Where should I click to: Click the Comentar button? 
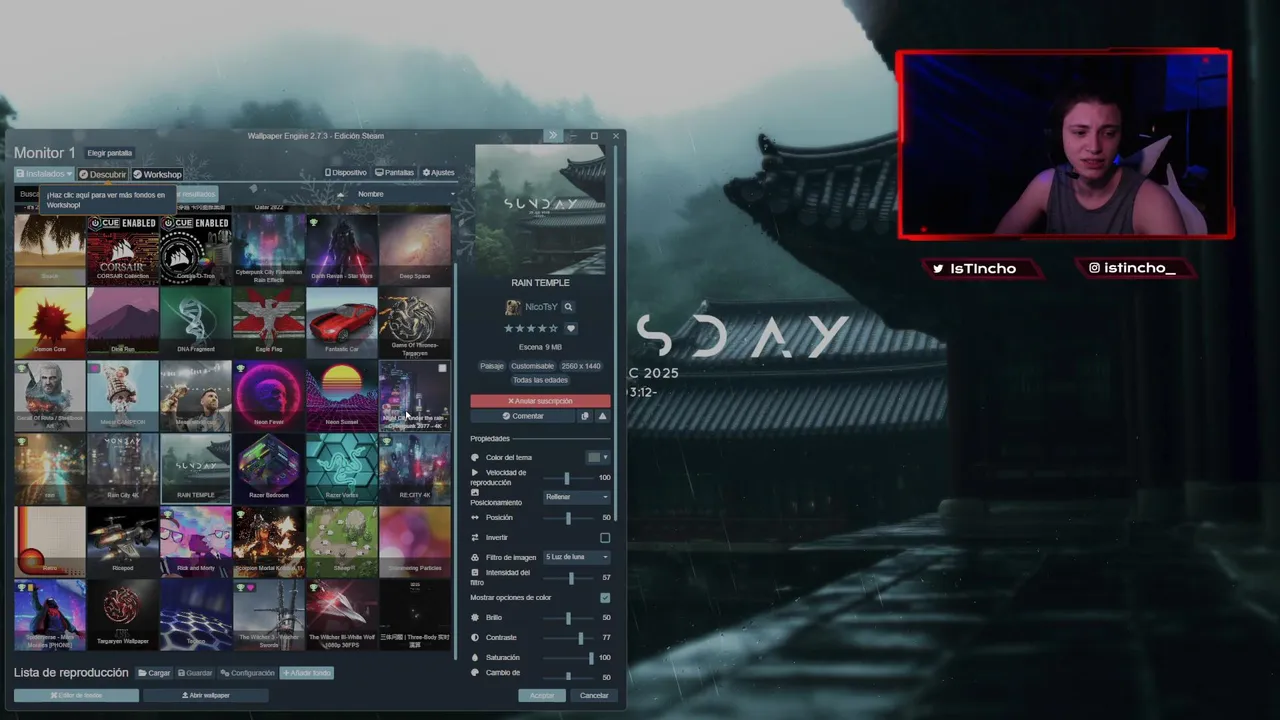coord(523,416)
